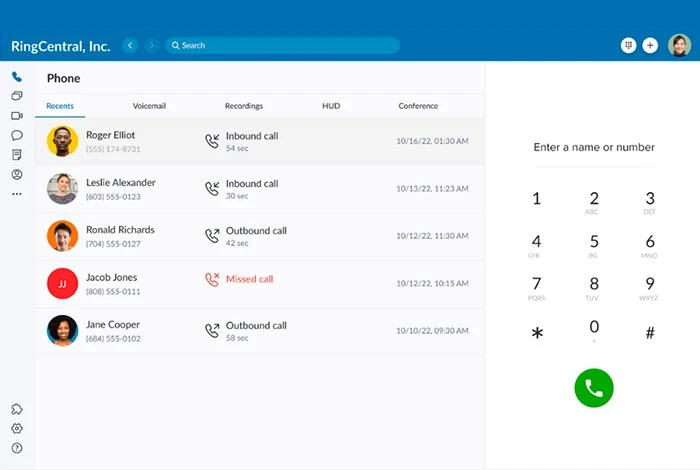
Task: Open the Notes icon in sidebar
Action: click(17, 155)
